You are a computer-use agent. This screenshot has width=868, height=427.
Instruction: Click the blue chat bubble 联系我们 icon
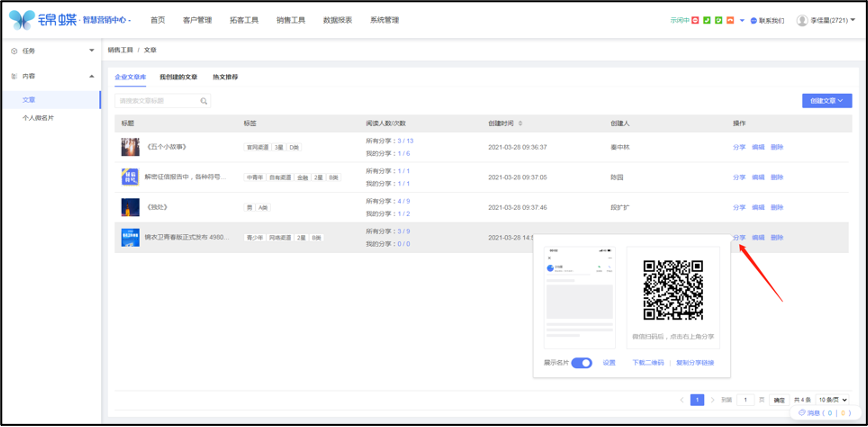point(753,20)
